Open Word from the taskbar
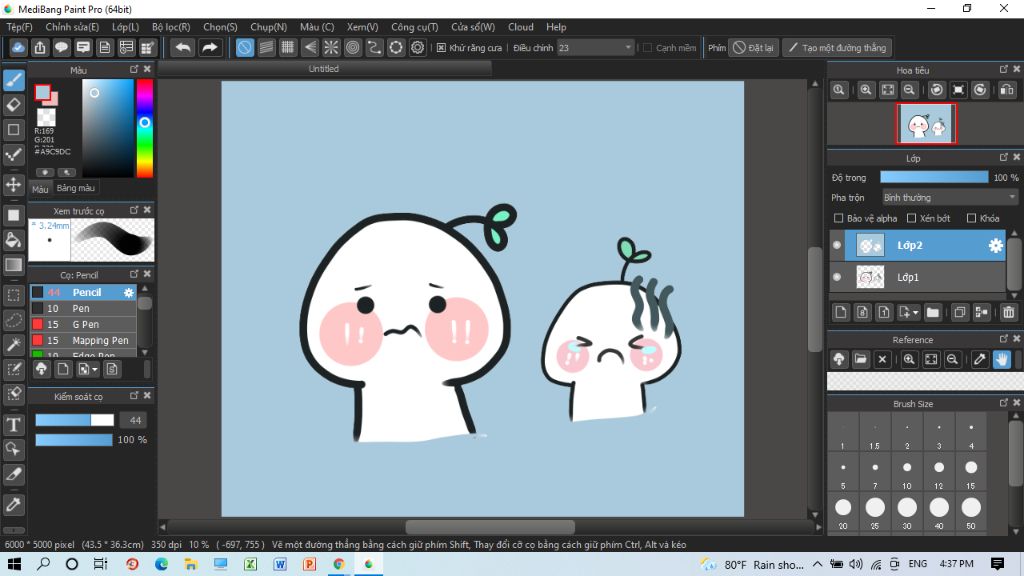Viewport: 1024px width, 576px height. pyautogui.click(x=280, y=564)
